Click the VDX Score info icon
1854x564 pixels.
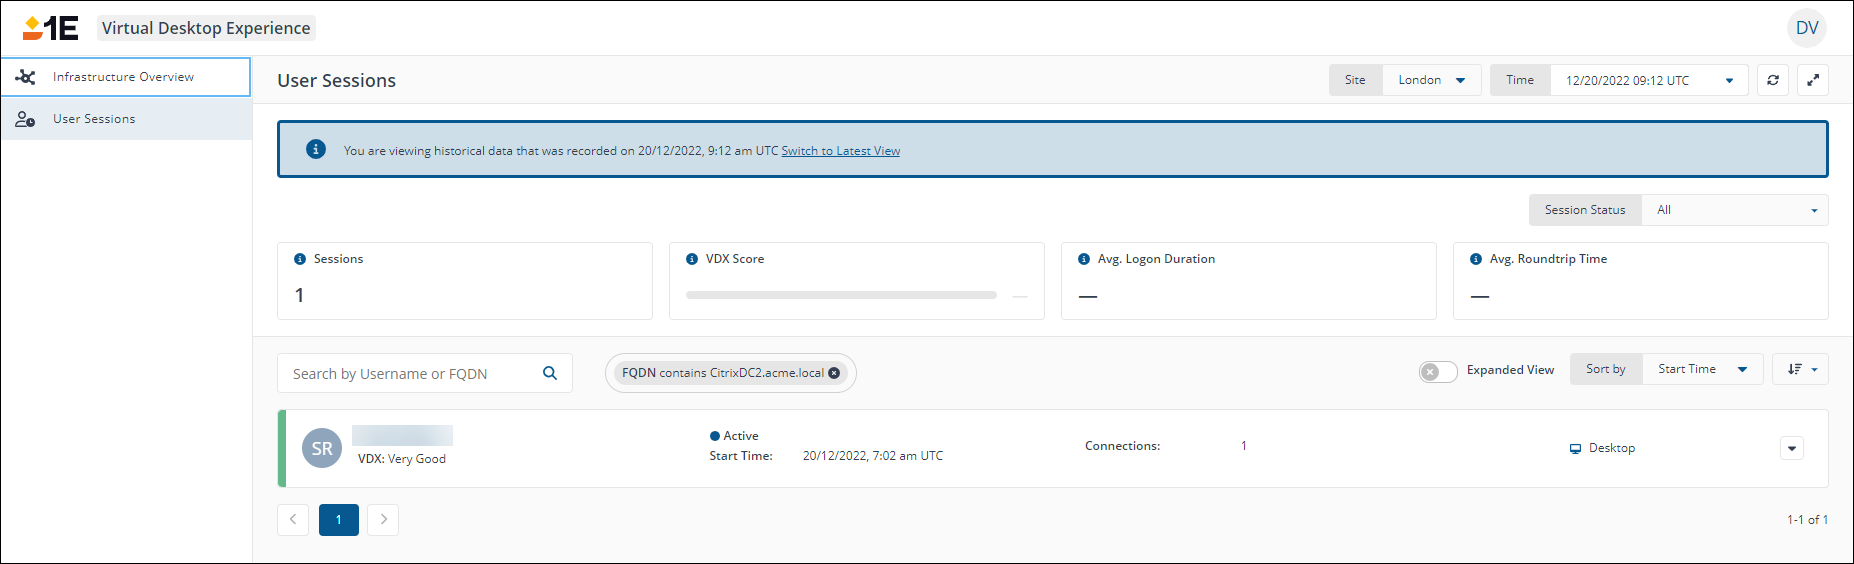click(692, 259)
